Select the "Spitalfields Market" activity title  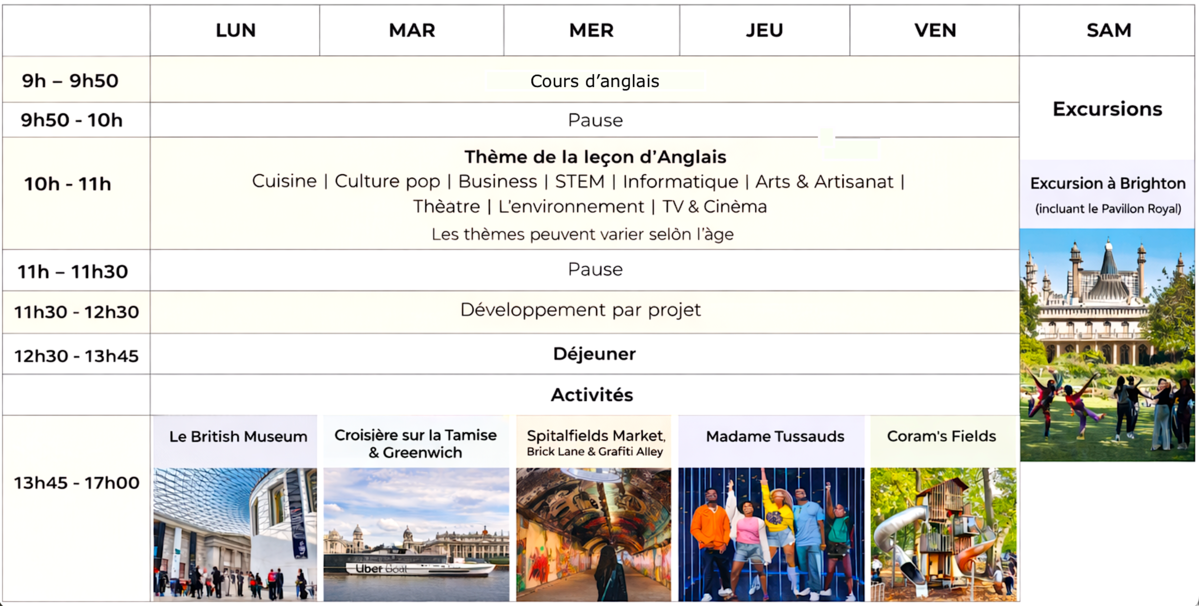point(596,436)
